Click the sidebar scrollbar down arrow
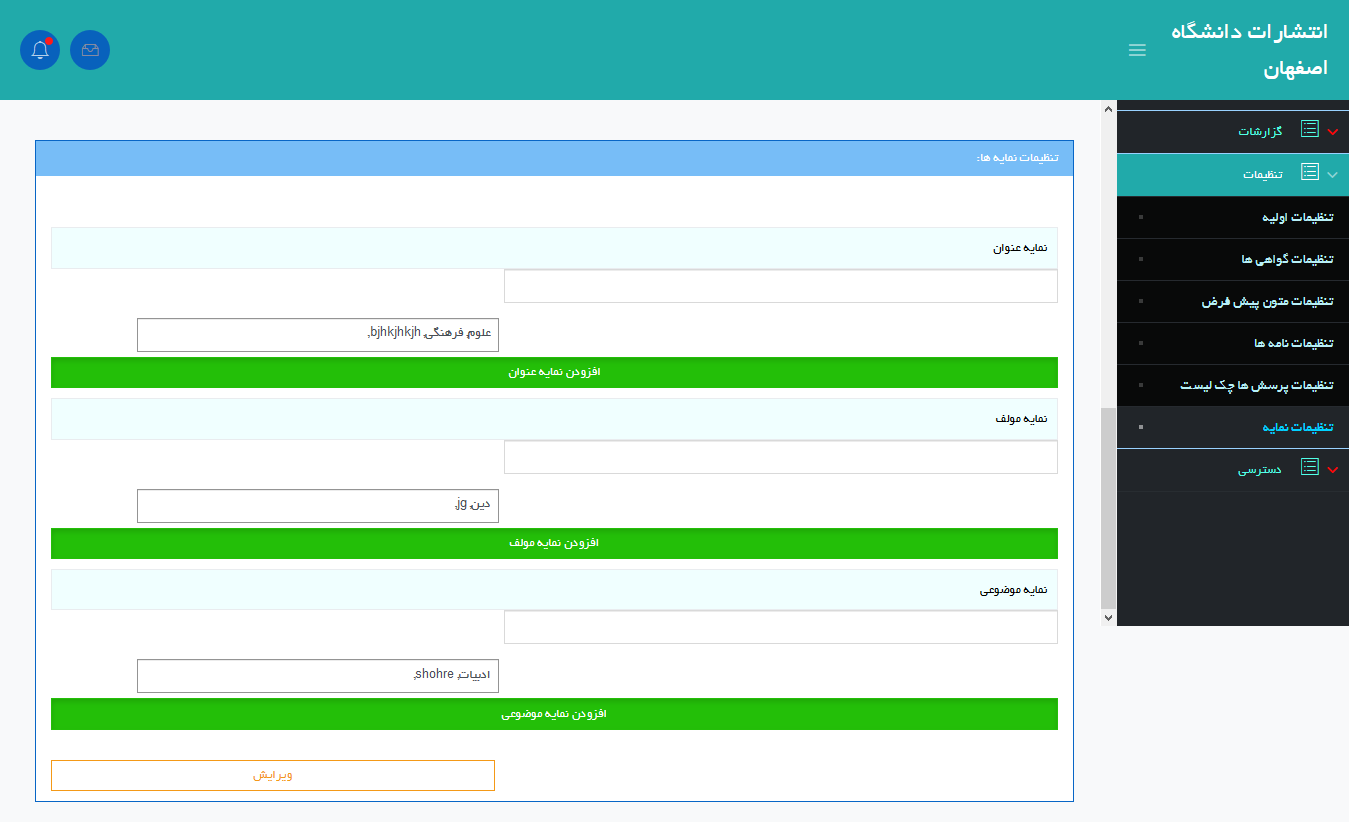 [x=1108, y=618]
